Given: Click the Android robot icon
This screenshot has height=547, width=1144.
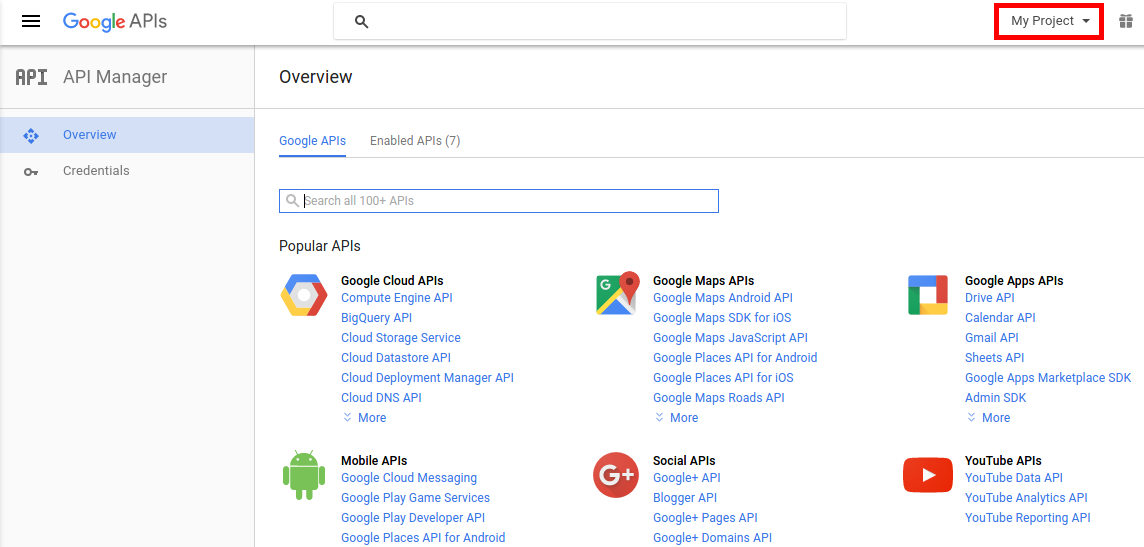Looking at the screenshot, I should tap(304, 475).
